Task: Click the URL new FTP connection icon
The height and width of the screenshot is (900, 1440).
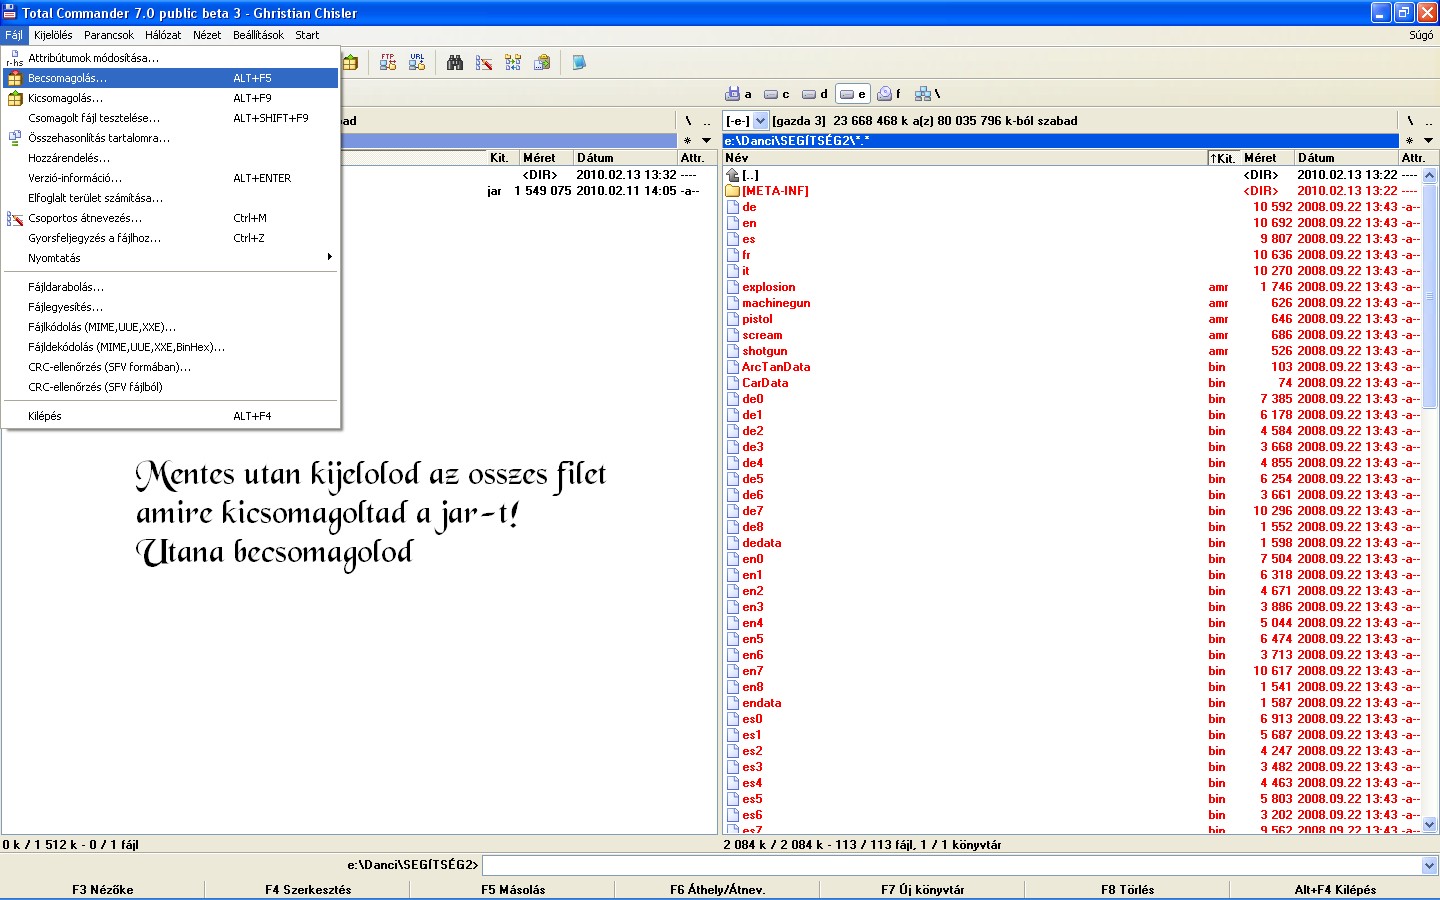Action: pyautogui.click(x=417, y=63)
